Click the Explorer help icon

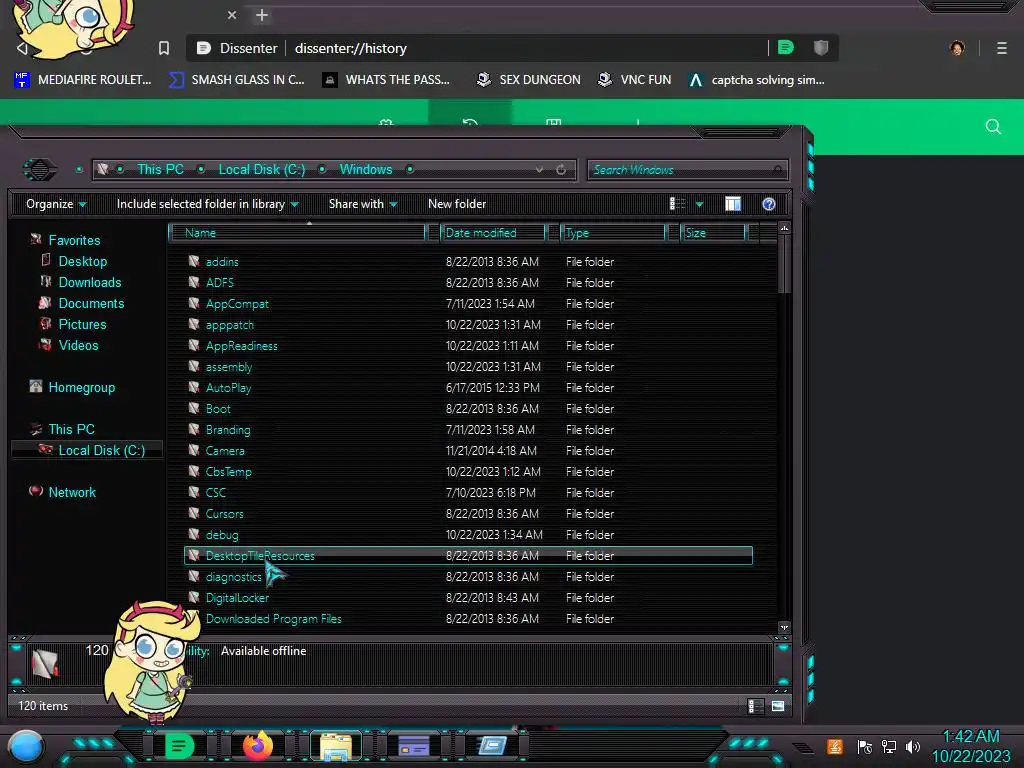769,204
